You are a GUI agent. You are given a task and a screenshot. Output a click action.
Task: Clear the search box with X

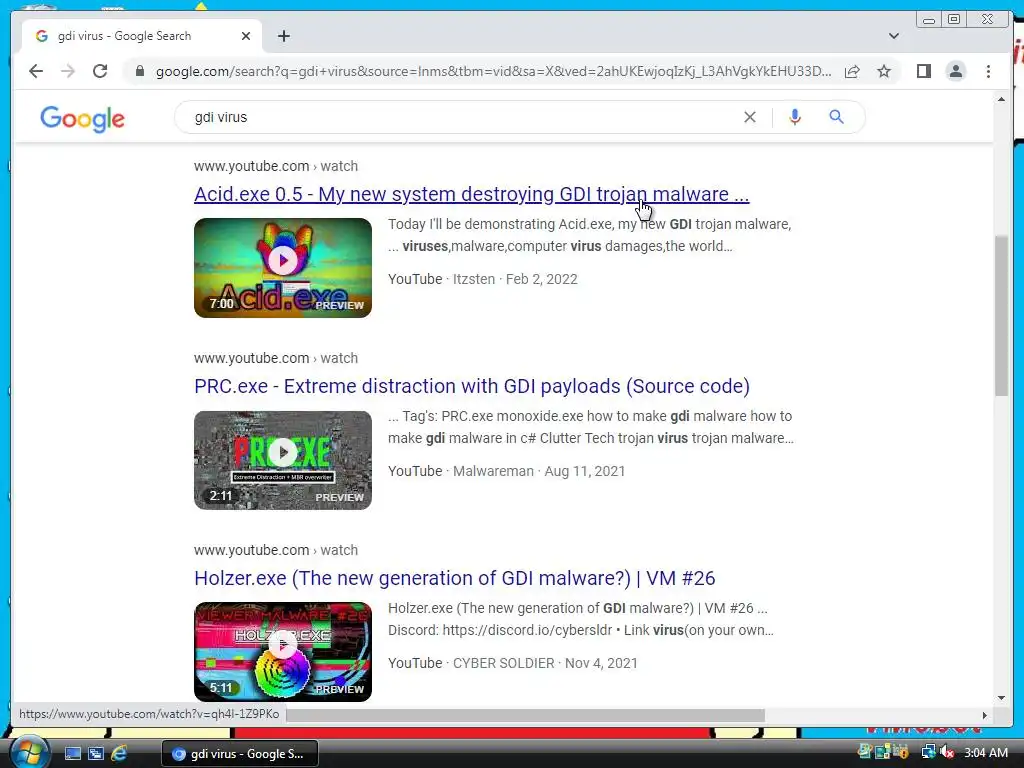[x=750, y=117]
